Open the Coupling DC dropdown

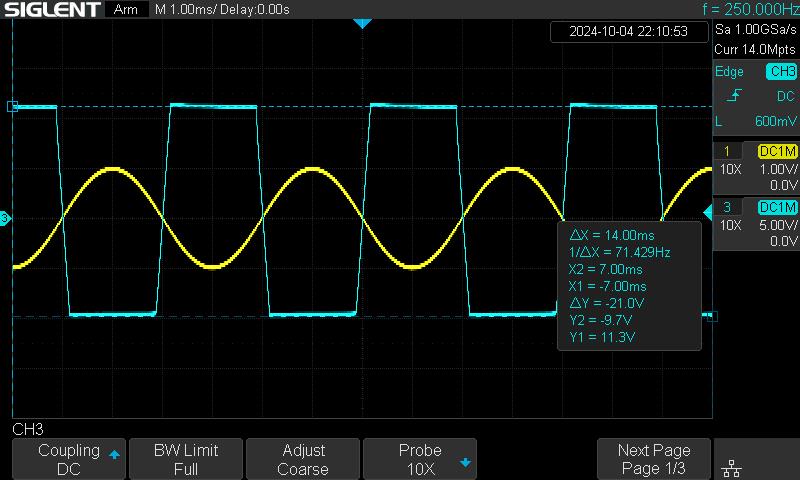click(69, 459)
